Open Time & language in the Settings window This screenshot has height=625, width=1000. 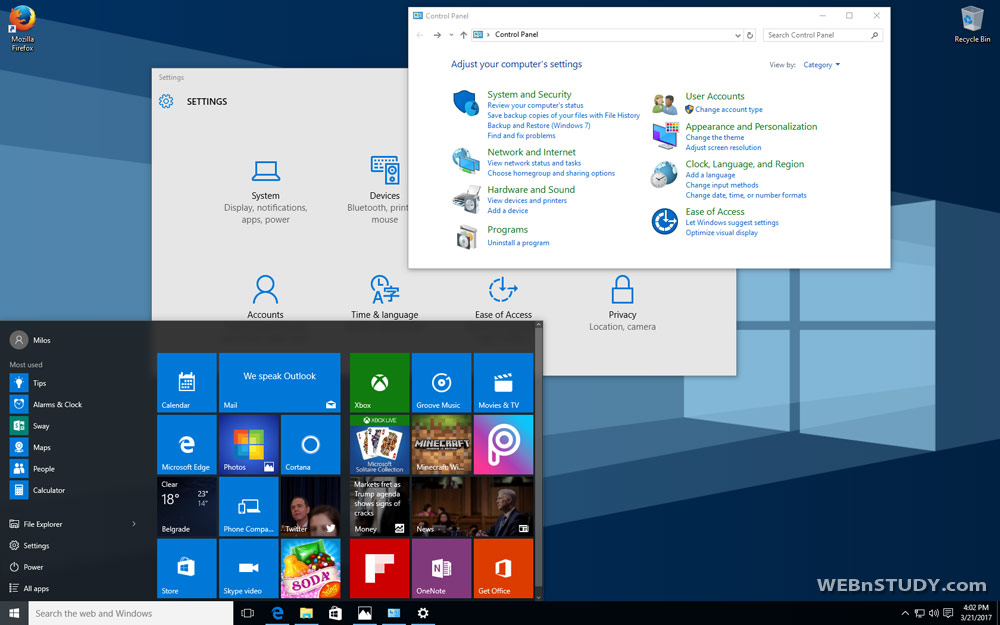(385, 297)
